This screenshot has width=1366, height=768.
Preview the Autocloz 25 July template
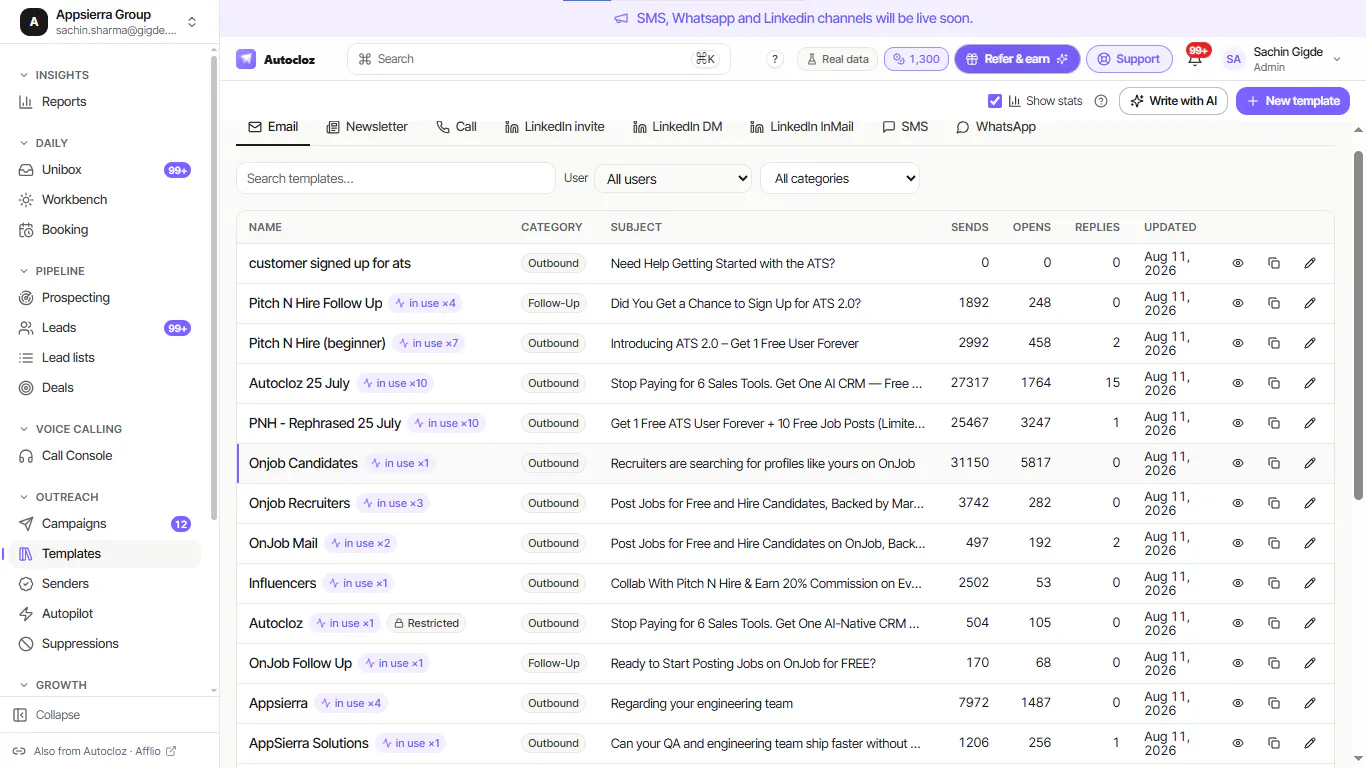[x=1238, y=383]
